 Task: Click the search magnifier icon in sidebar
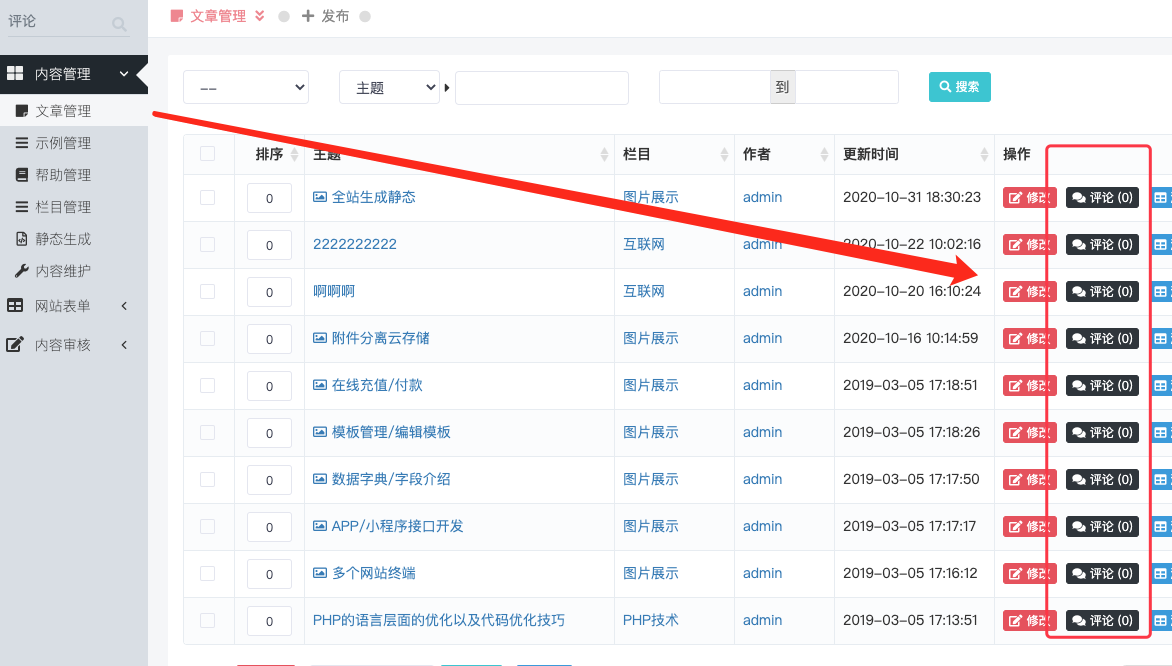tap(119, 24)
